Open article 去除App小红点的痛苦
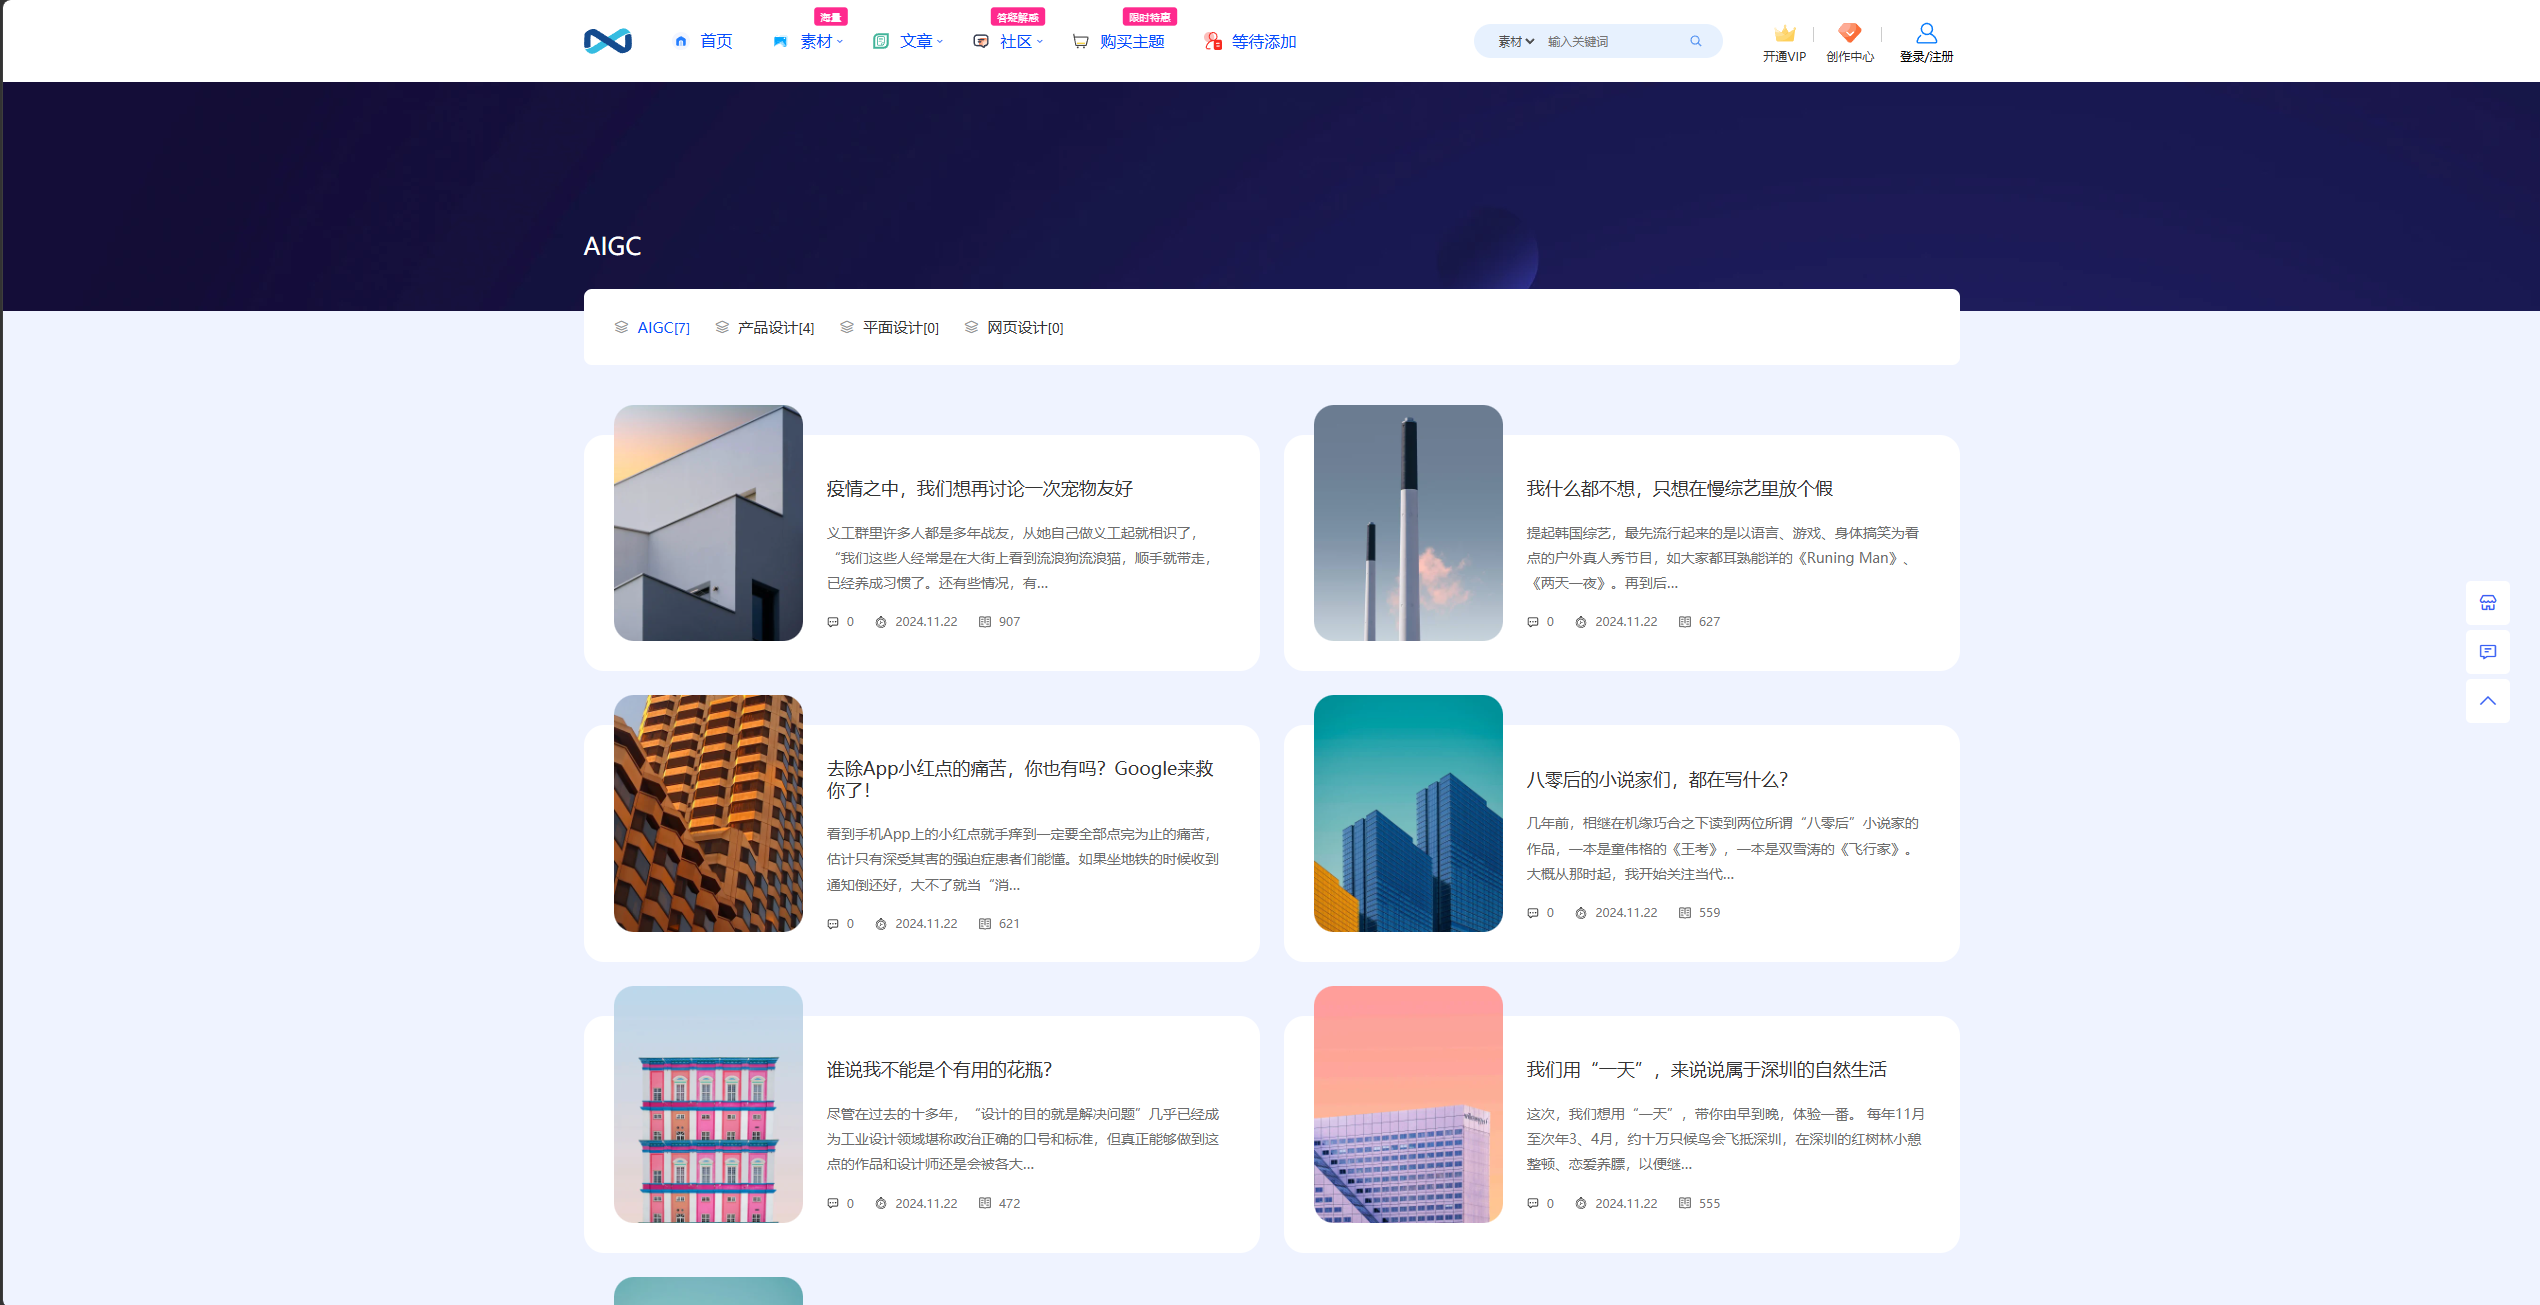The image size is (2540, 1305). (1020, 779)
